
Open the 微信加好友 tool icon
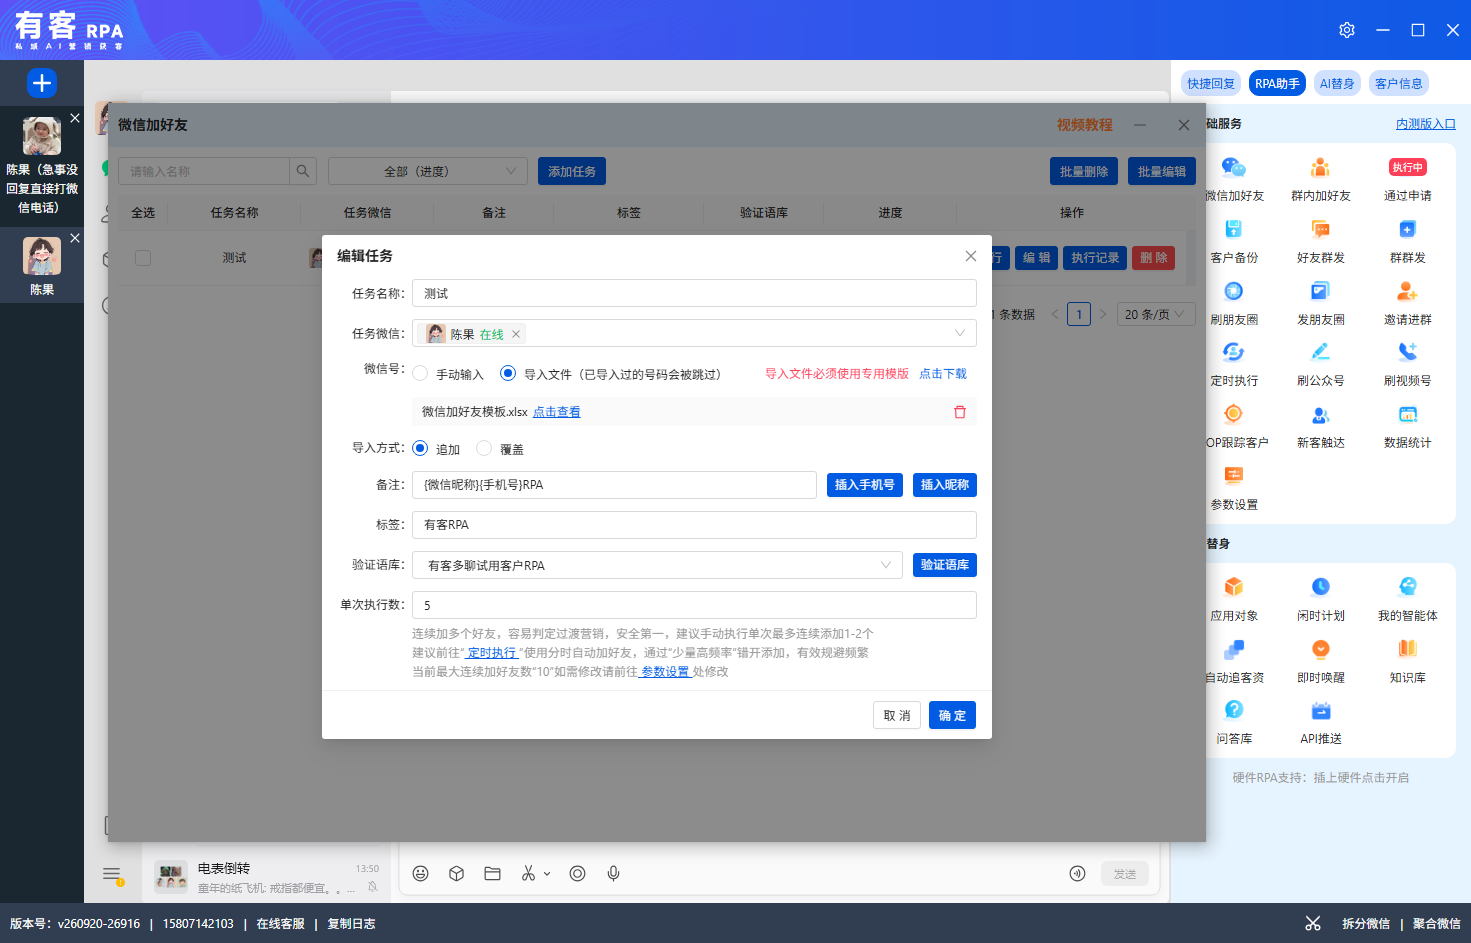tap(1234, 168)
